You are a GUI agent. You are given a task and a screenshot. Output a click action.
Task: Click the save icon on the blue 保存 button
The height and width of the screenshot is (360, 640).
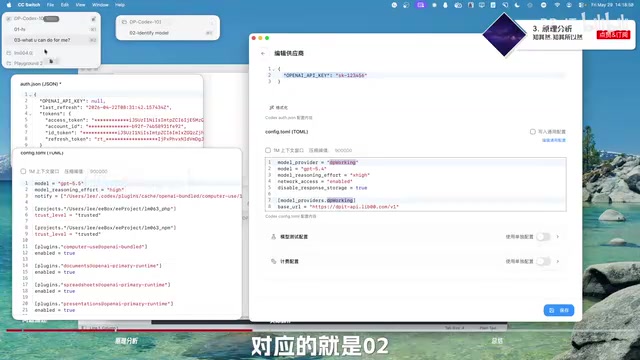point(551,311)
